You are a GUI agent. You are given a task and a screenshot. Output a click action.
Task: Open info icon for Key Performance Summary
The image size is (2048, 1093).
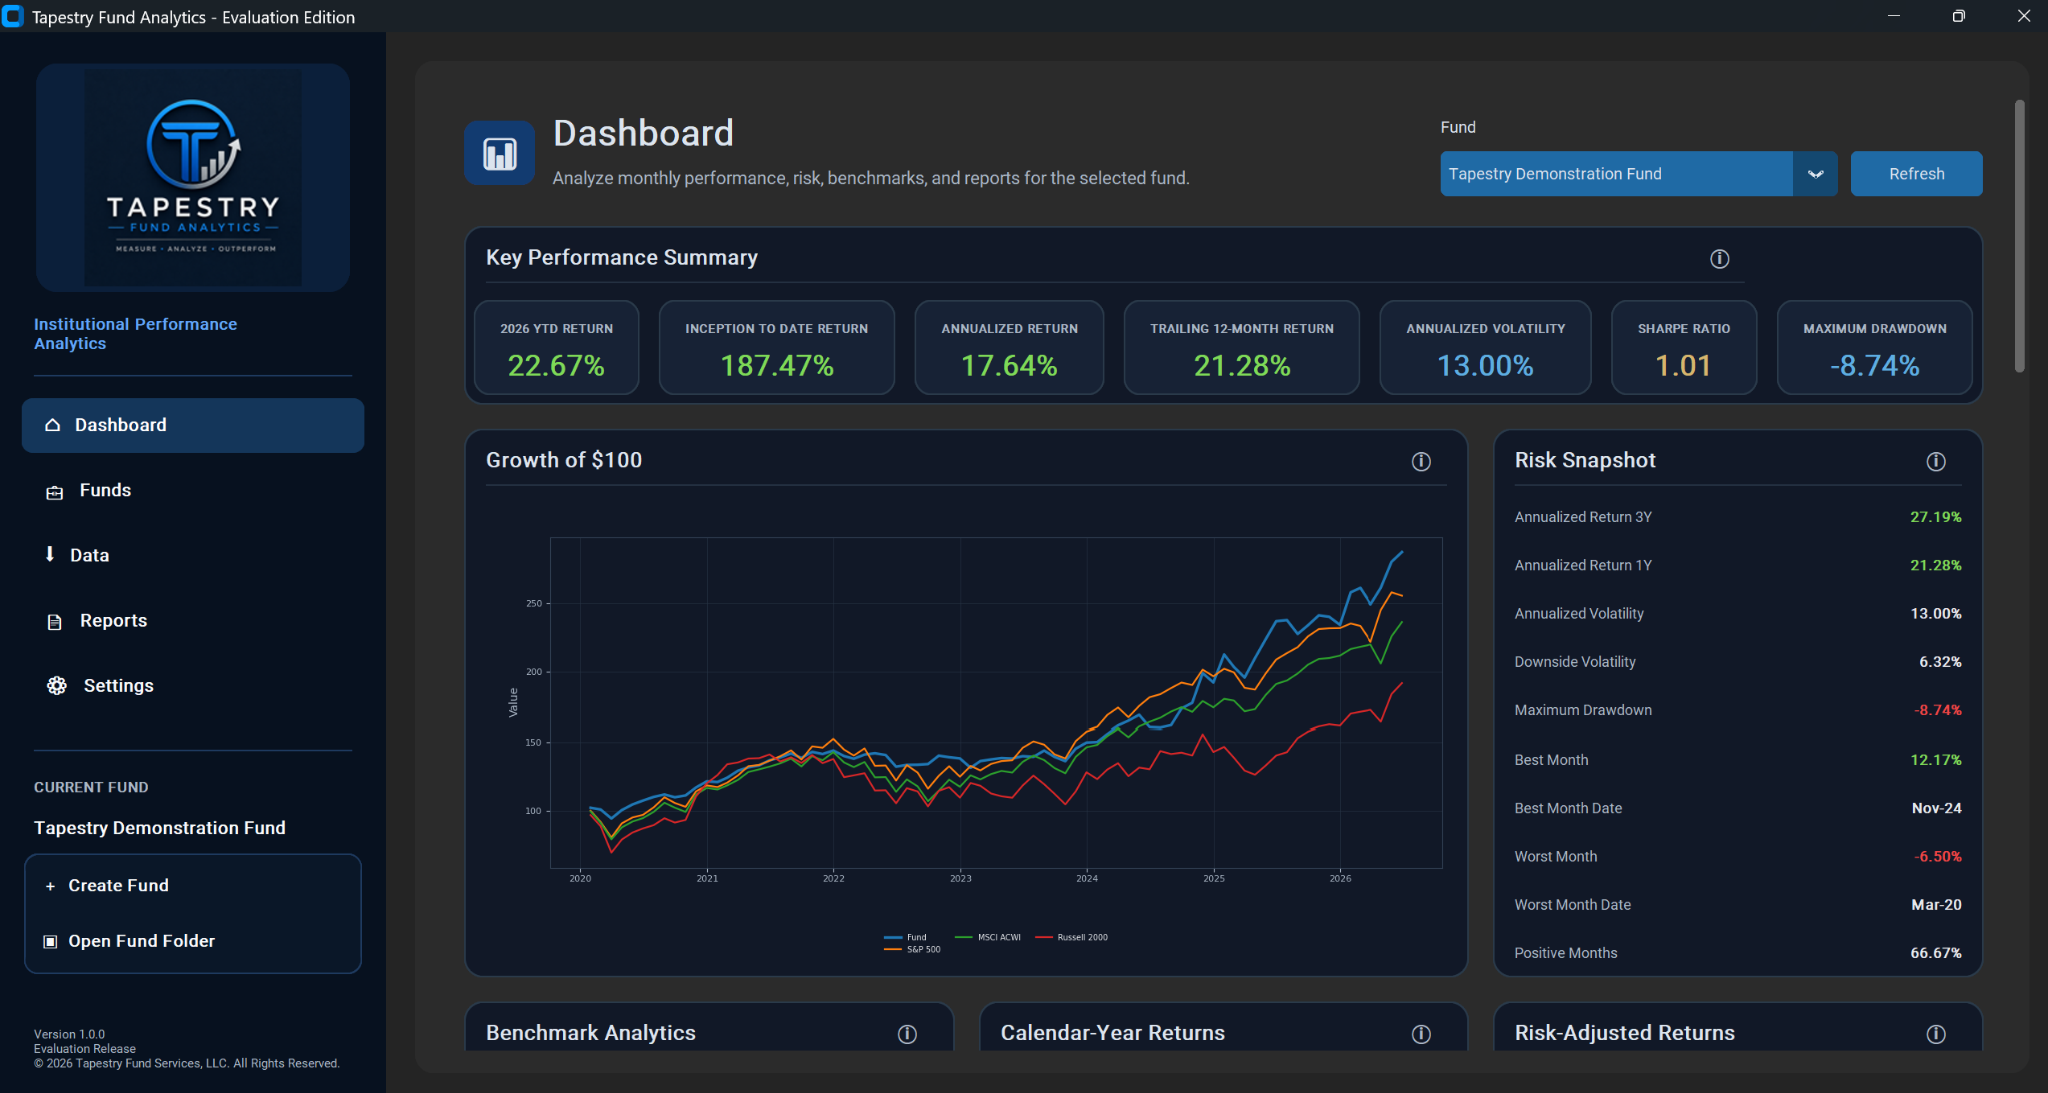click(x=1720, y=259)
